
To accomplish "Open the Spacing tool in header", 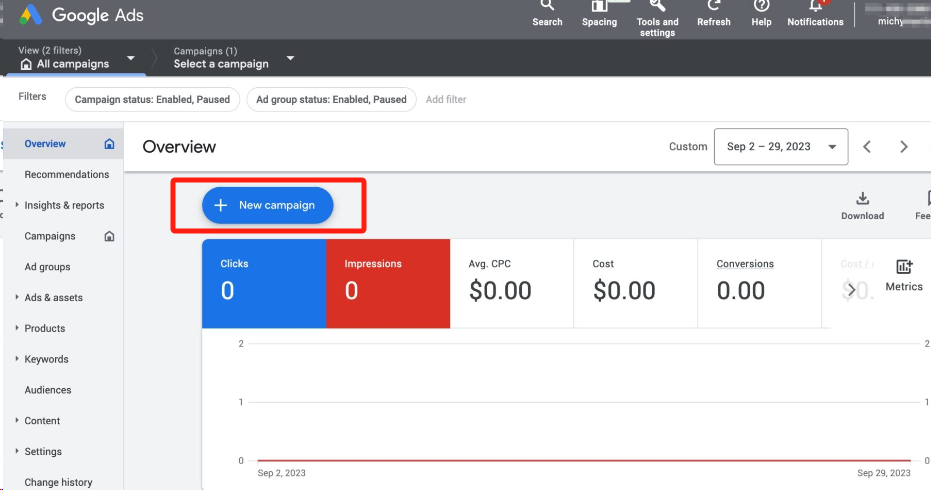I will pos(599,6).
